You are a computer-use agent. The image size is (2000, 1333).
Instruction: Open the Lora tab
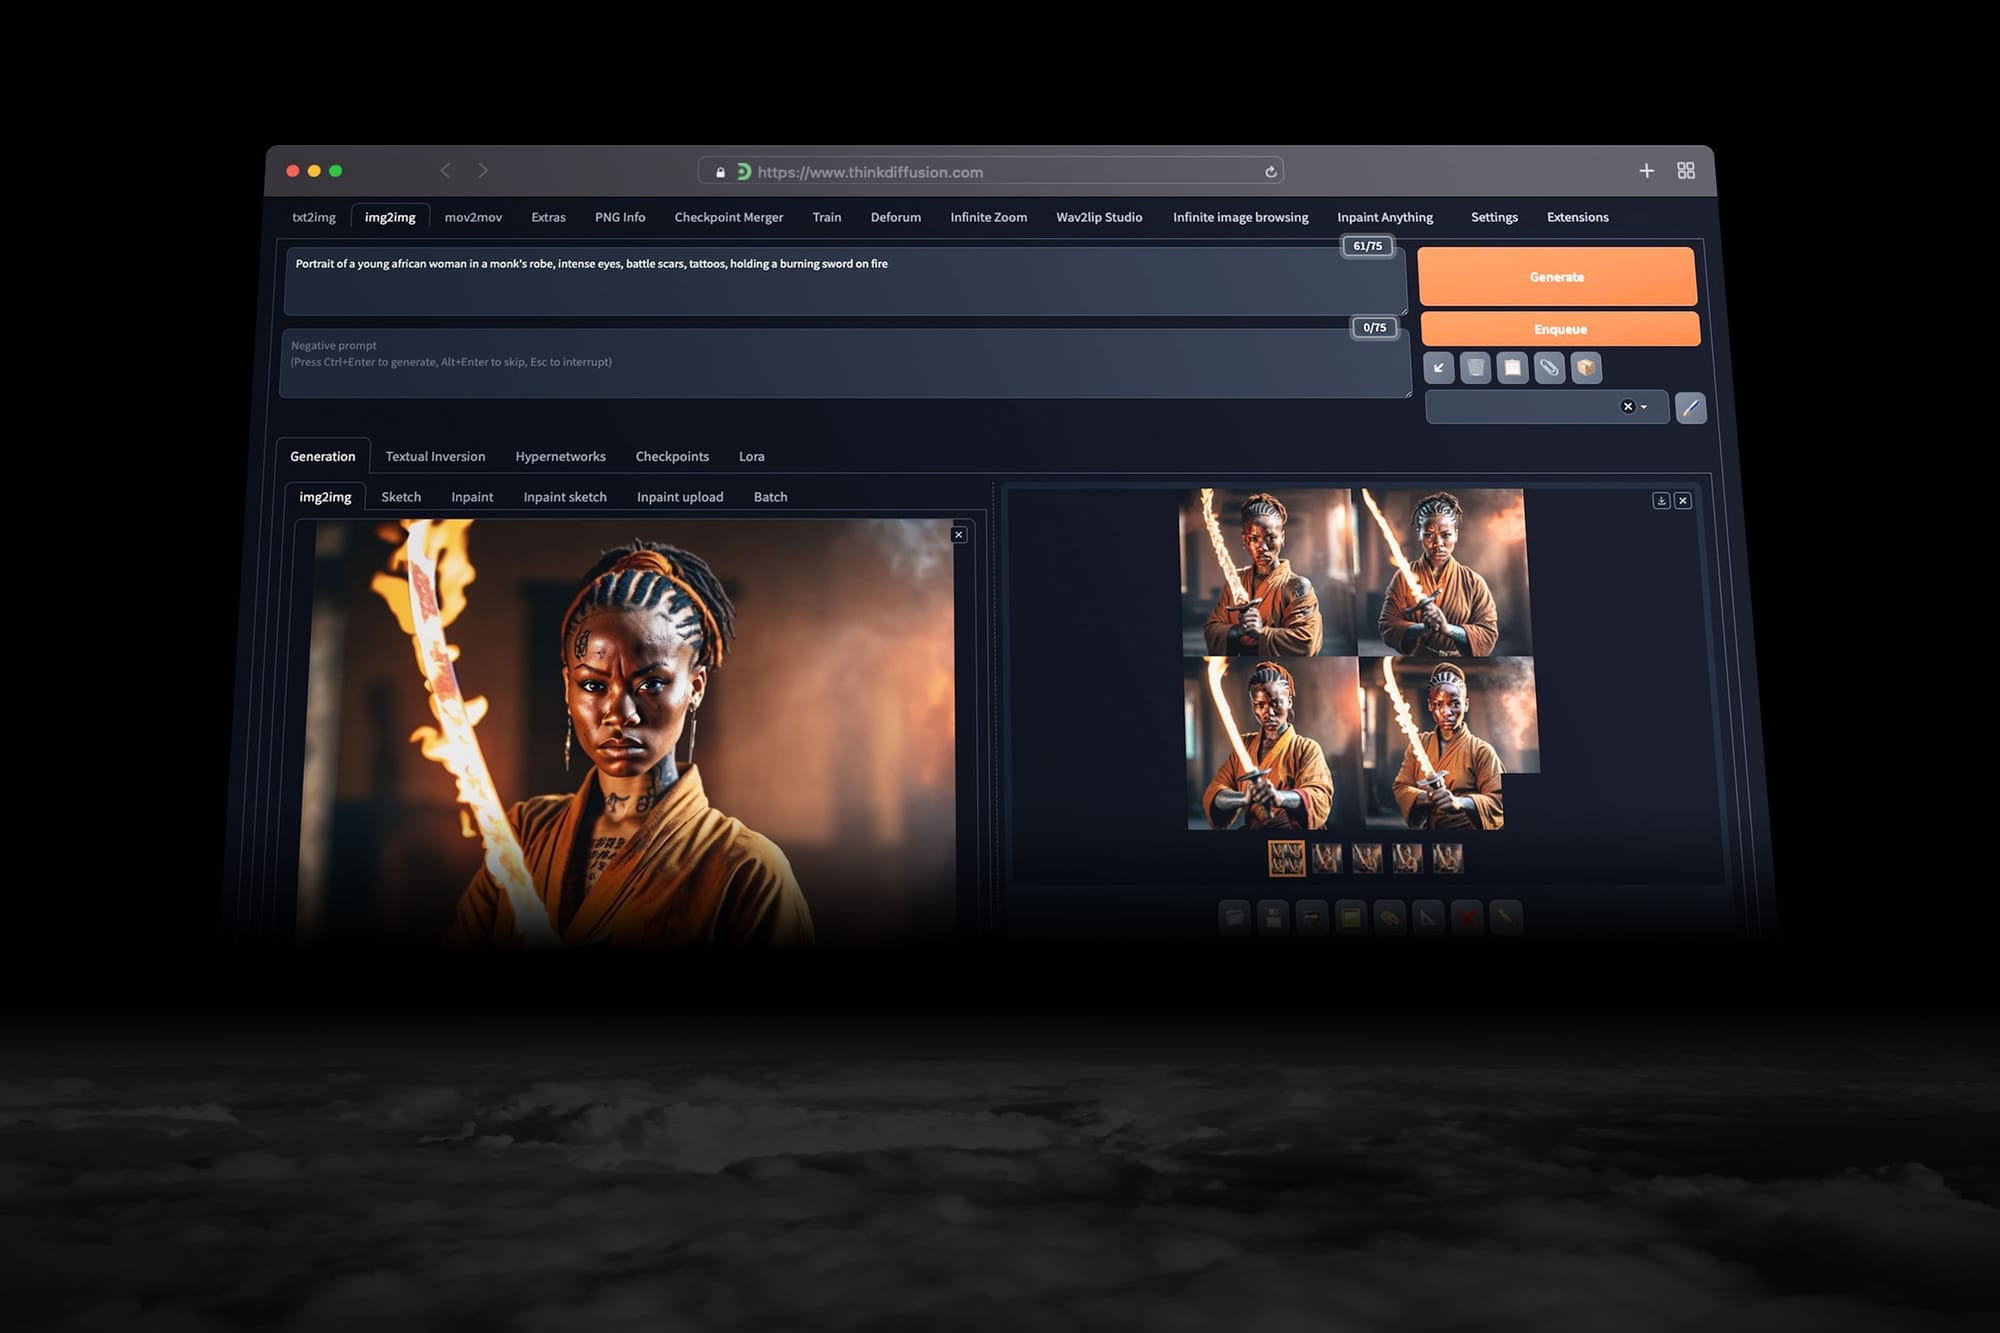751,456
